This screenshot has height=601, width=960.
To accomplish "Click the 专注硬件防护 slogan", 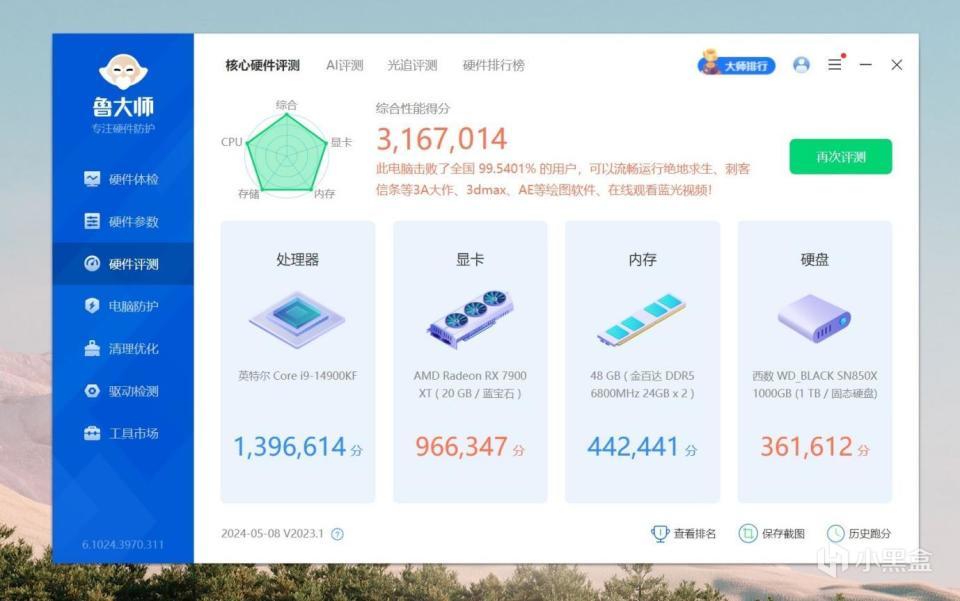I will (123, 129).
